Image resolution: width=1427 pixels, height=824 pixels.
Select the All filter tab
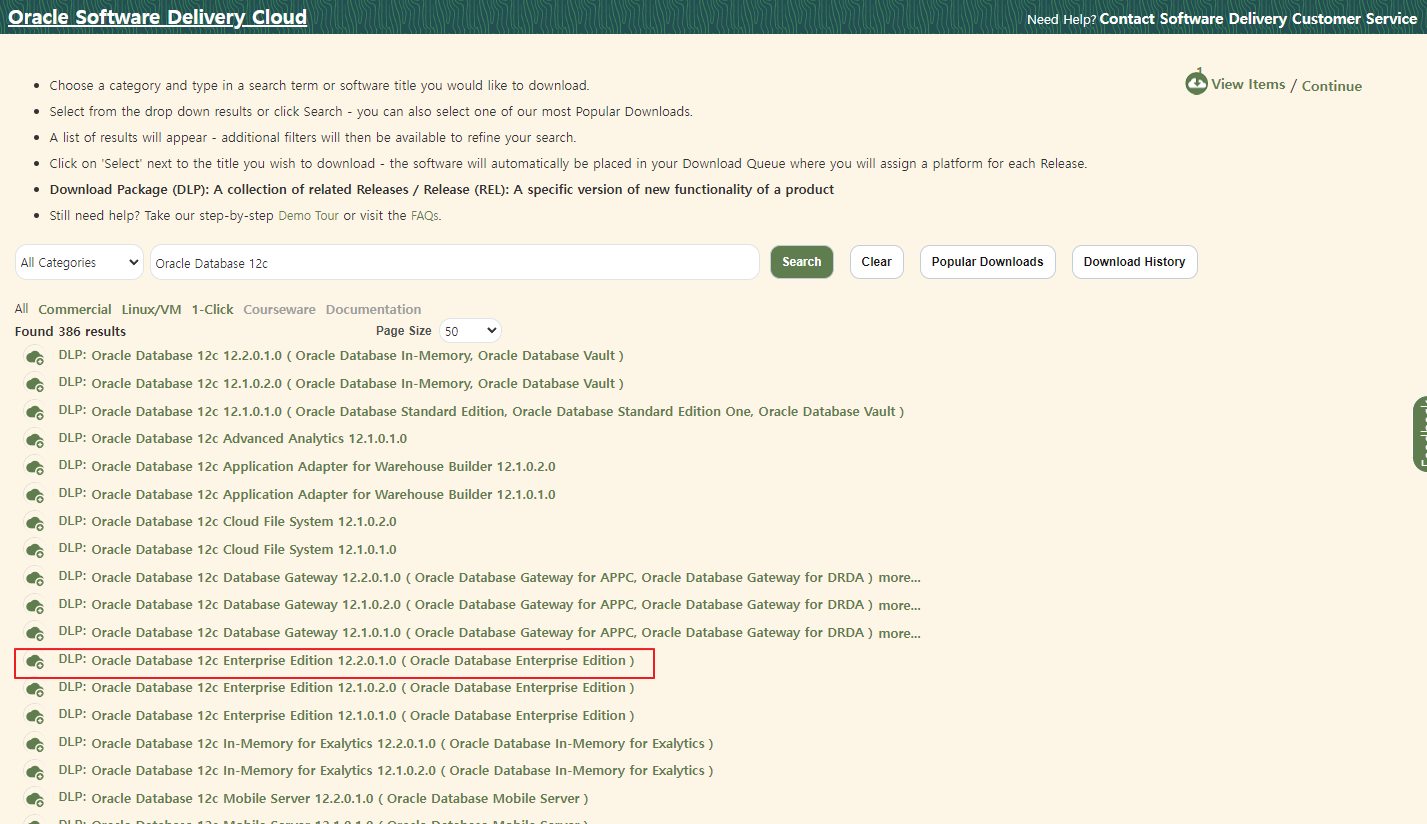22,309
